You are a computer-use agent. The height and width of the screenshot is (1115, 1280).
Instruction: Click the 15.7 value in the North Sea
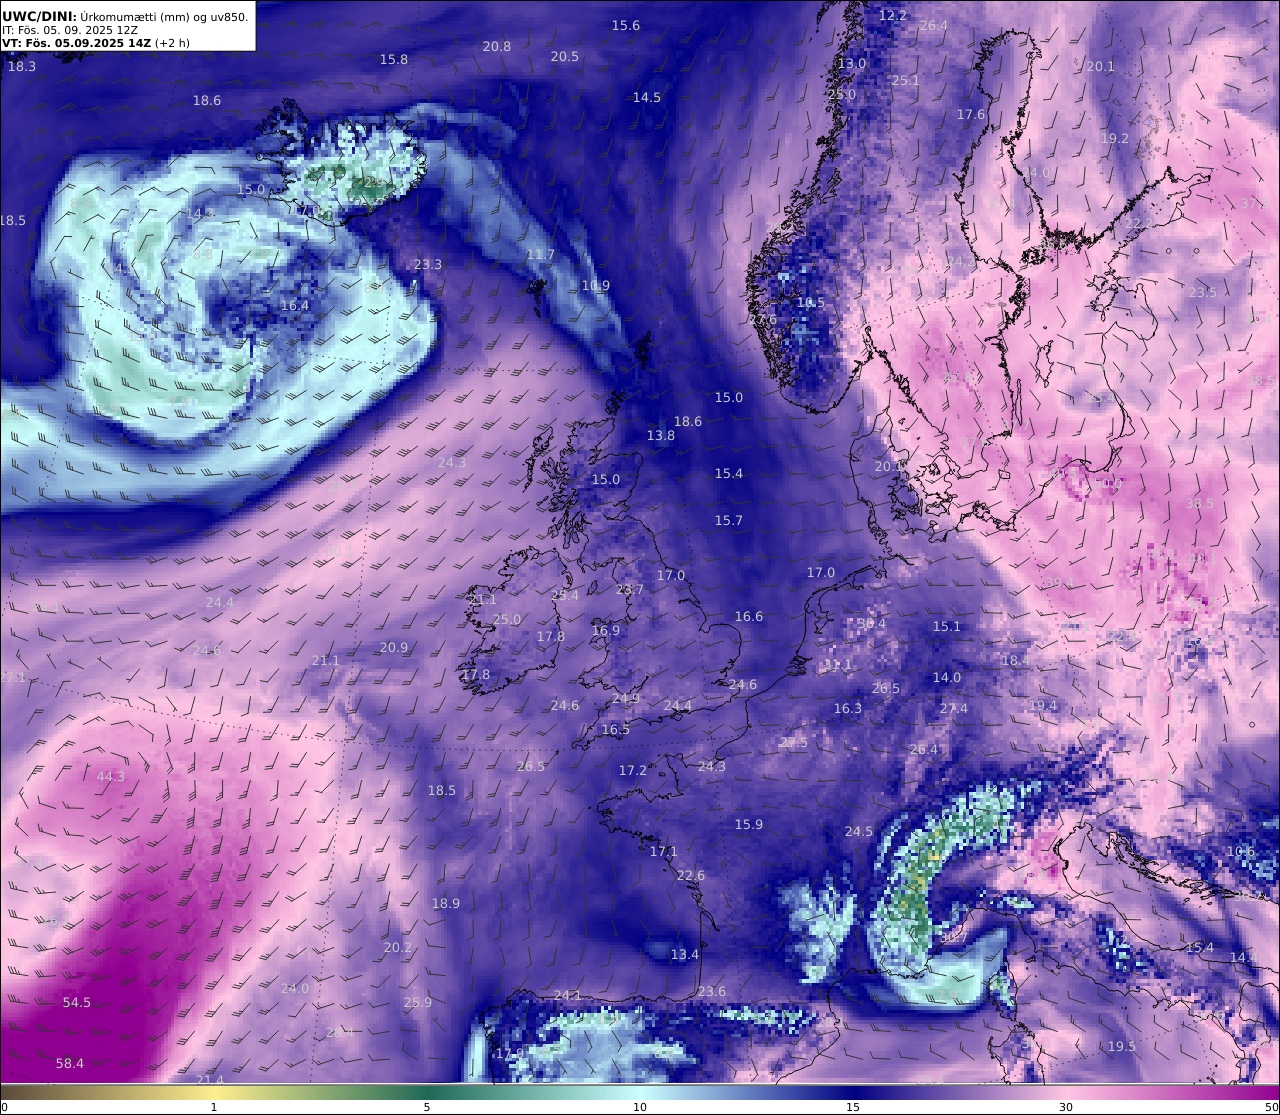click(729, 520)
